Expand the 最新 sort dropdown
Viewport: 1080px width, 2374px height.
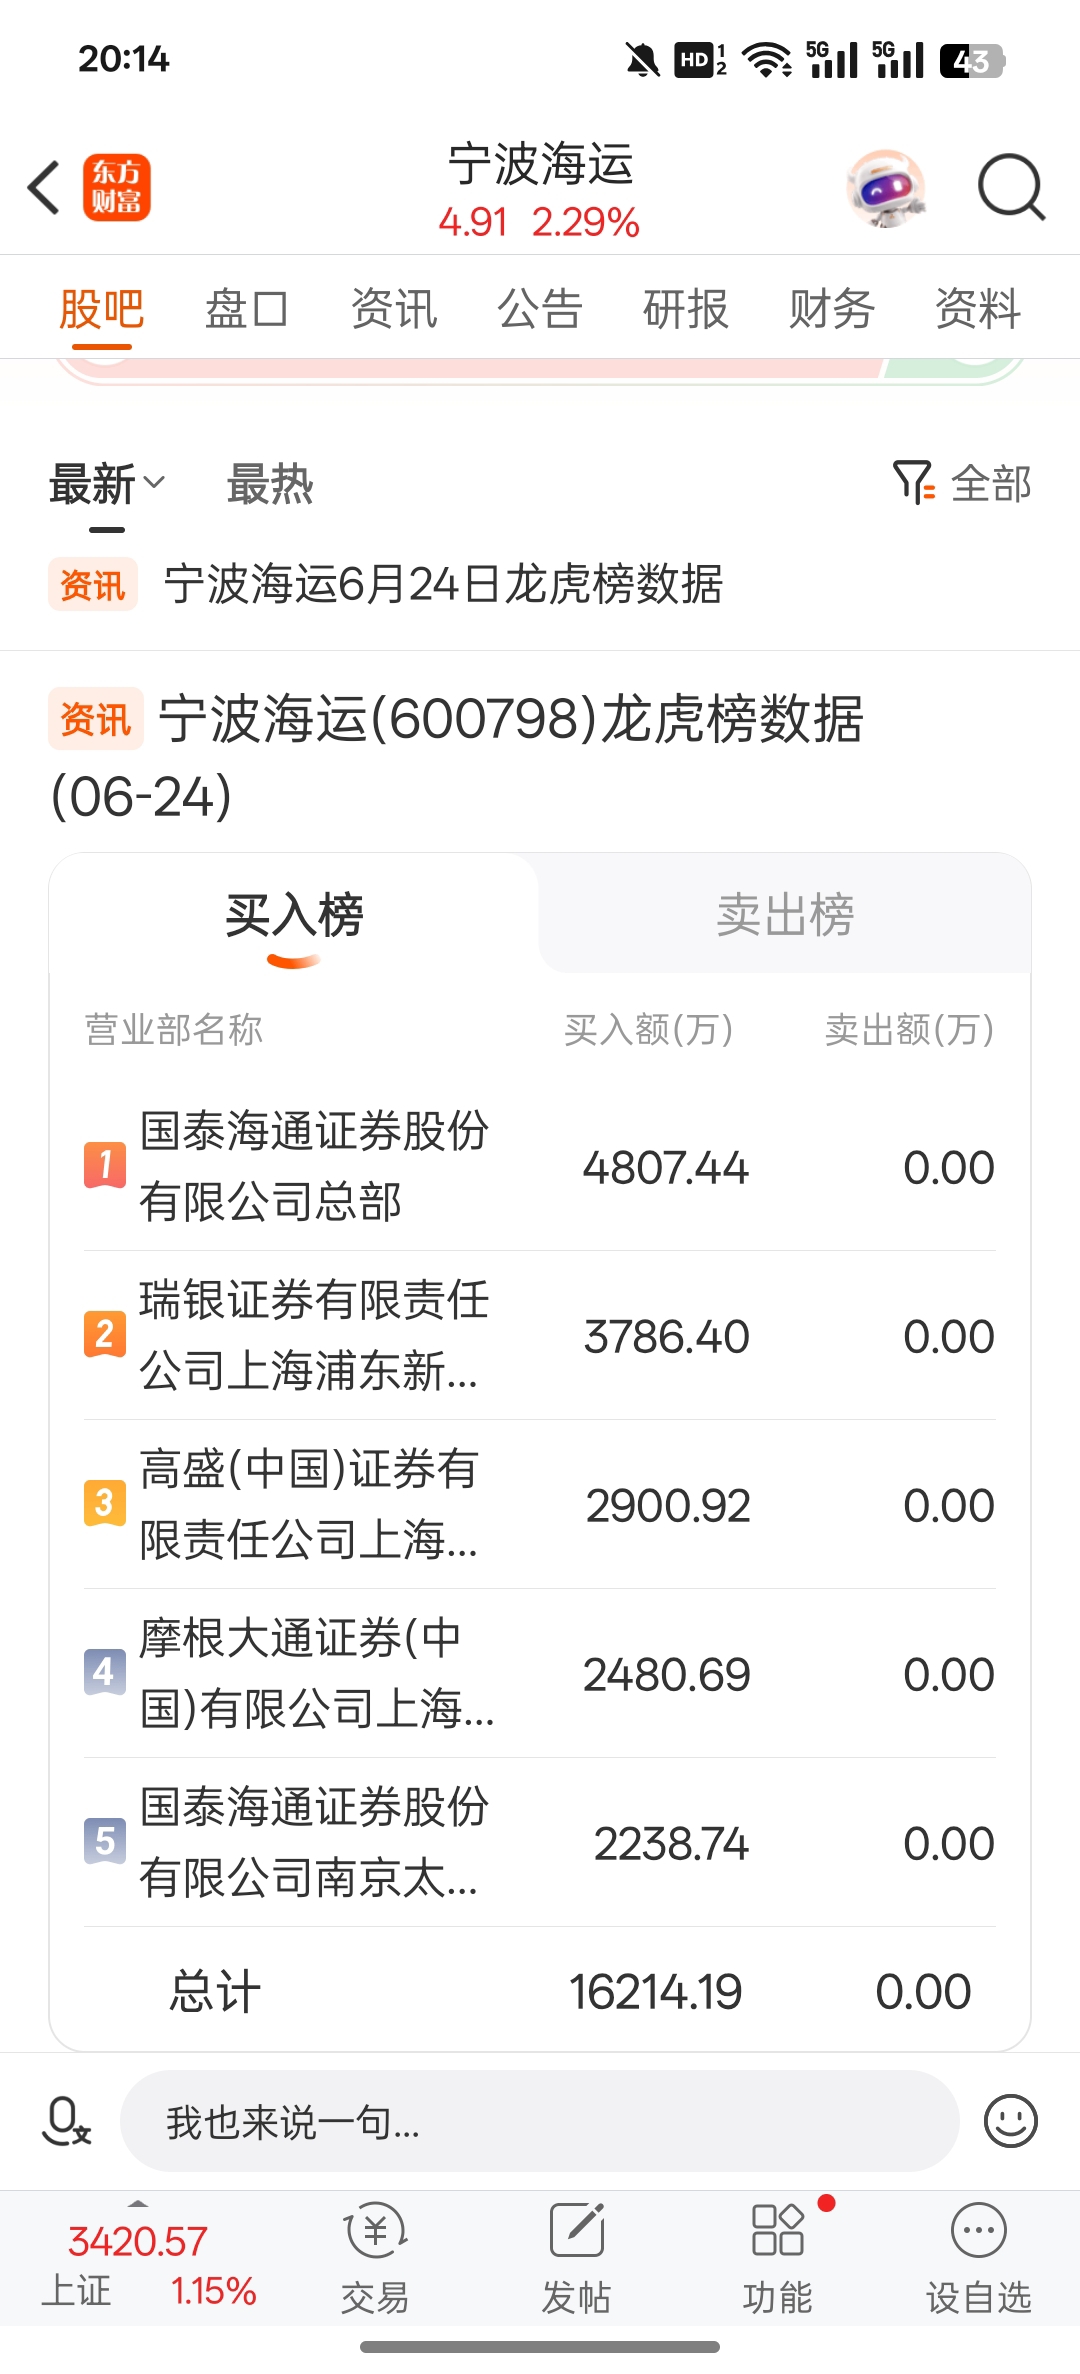coord(107,484)
